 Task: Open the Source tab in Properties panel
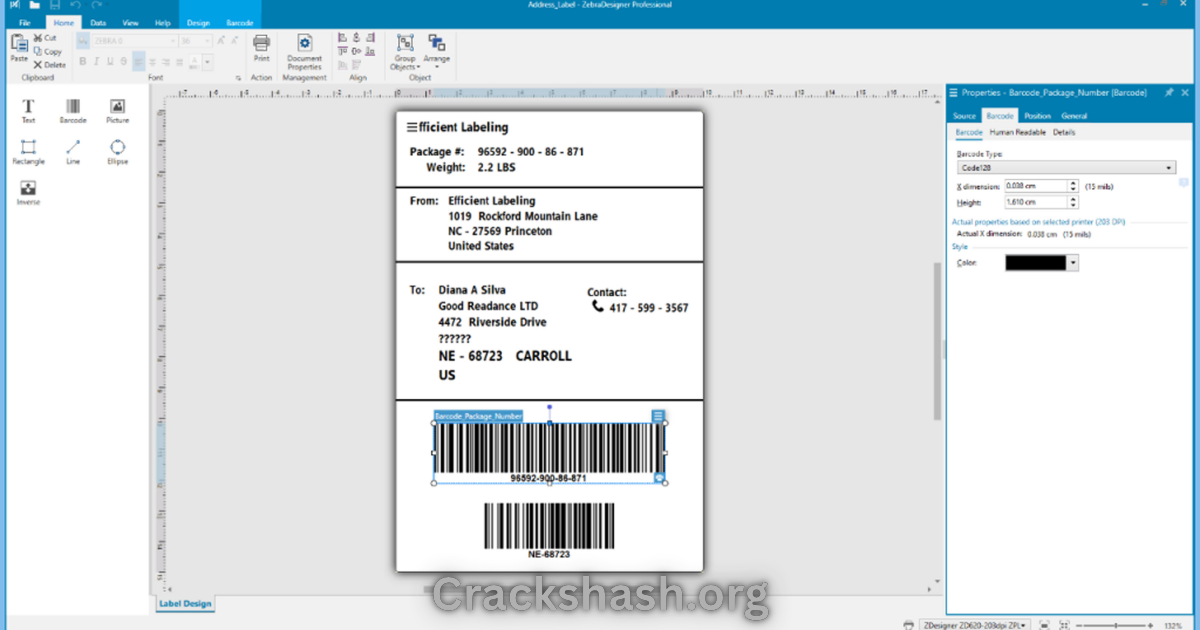[x=964, y=116]
